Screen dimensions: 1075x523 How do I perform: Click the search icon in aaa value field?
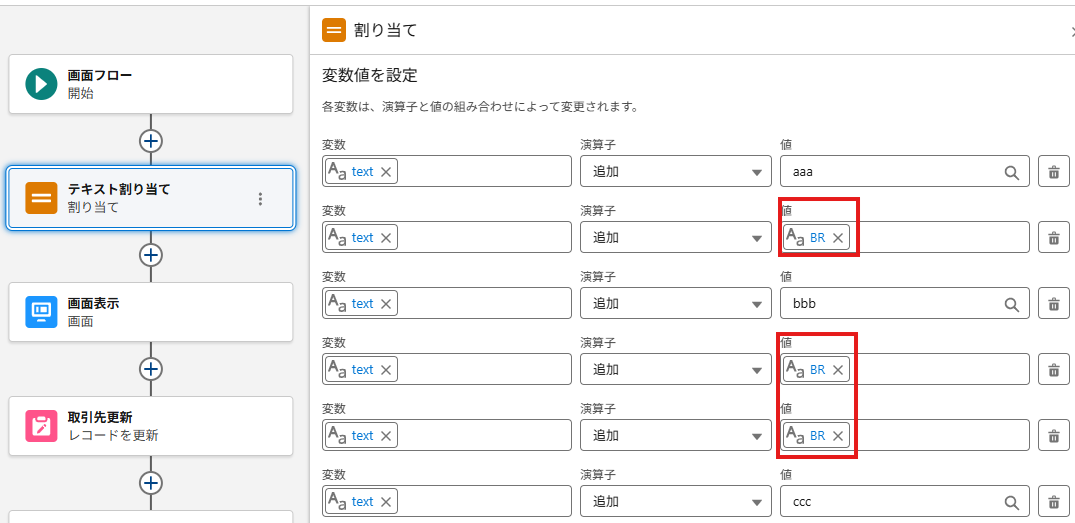click(x=1011, y=172)
